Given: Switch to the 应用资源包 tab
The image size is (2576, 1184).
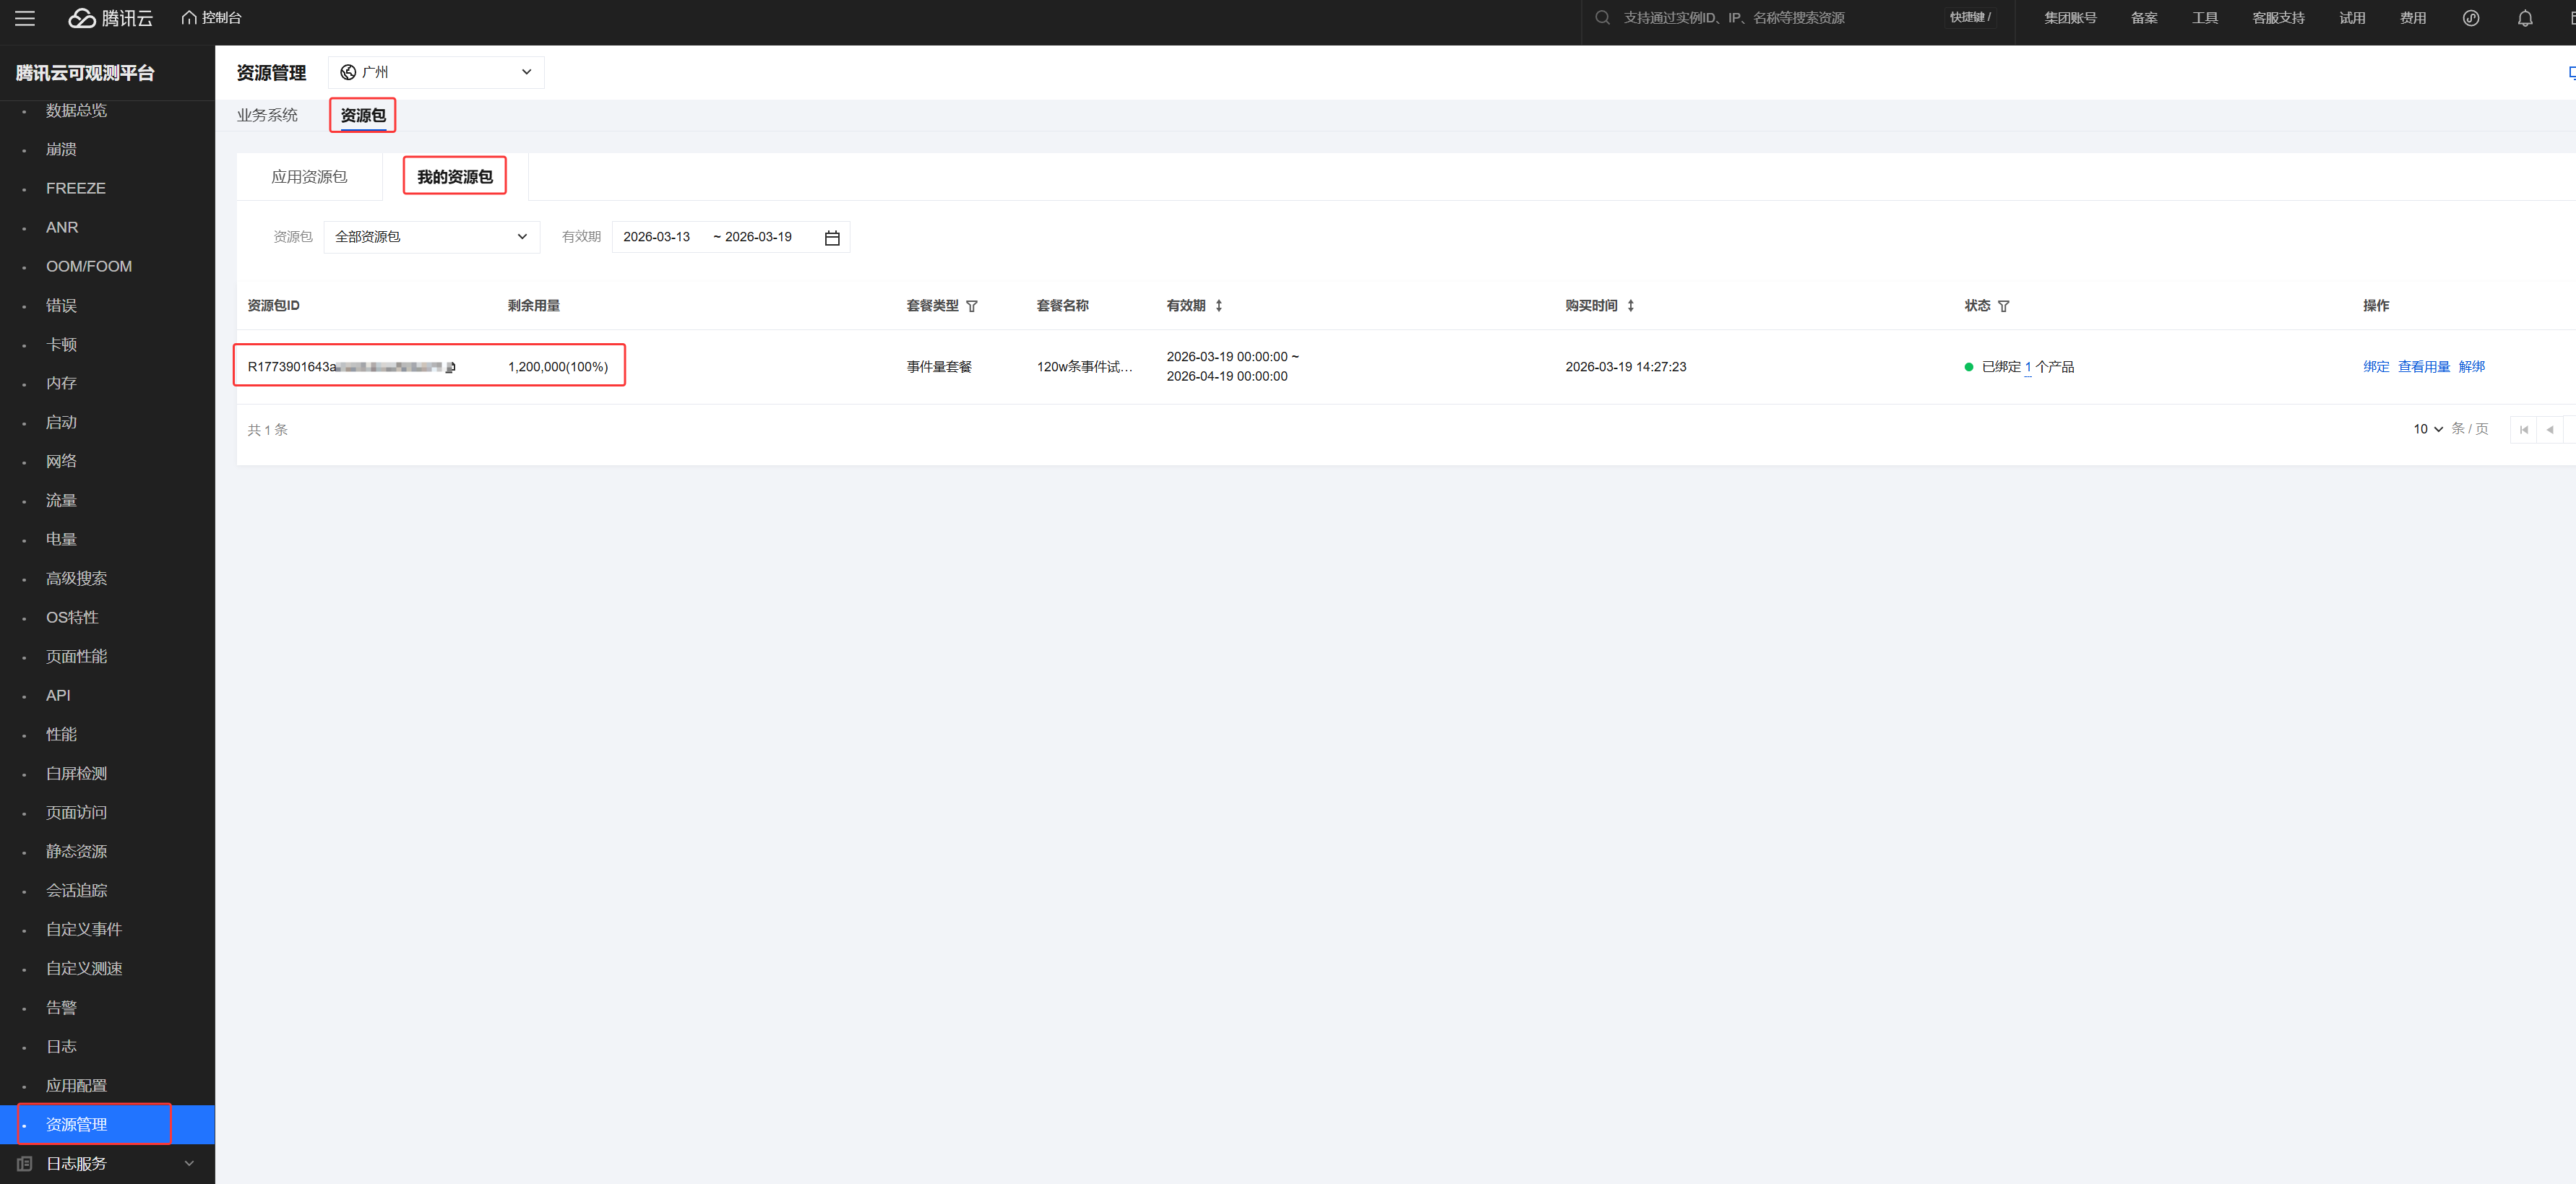Looking at the screenshot, I should (x=309, y=177).
